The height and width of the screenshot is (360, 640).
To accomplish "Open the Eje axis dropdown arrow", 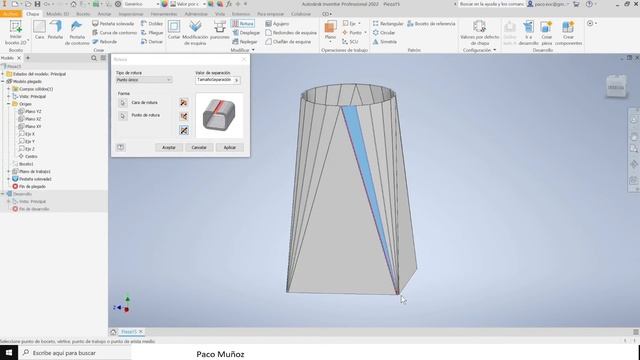I will (359, 24).
